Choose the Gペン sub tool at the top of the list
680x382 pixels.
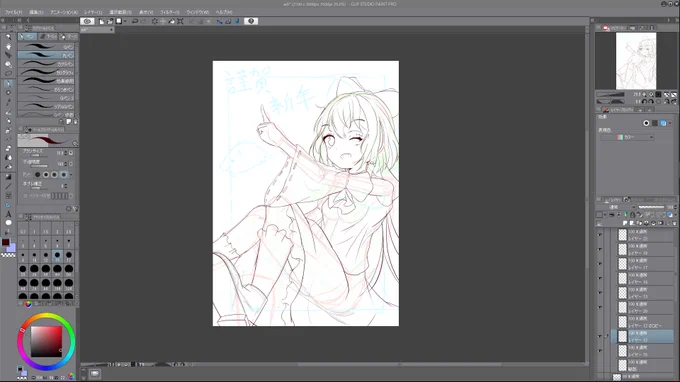(46, 46)
